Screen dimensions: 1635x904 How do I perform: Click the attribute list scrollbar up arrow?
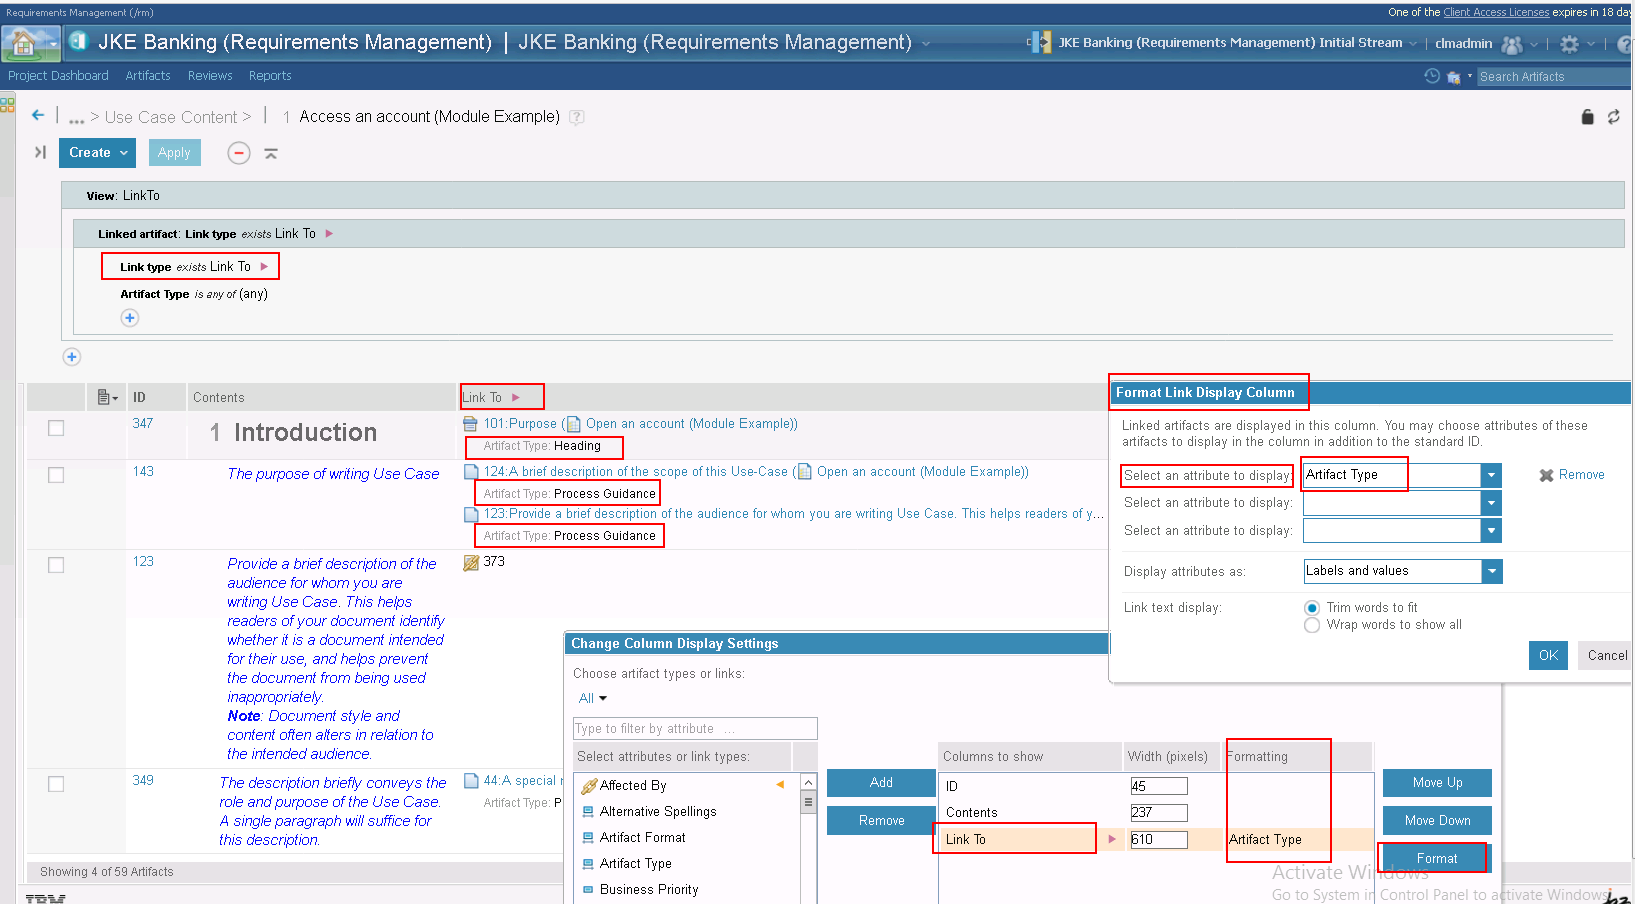tap(808, 782)
